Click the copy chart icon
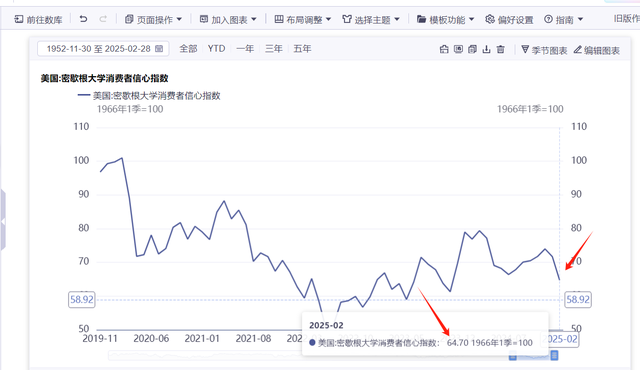640x370 pixels. (x=472, y=49)
